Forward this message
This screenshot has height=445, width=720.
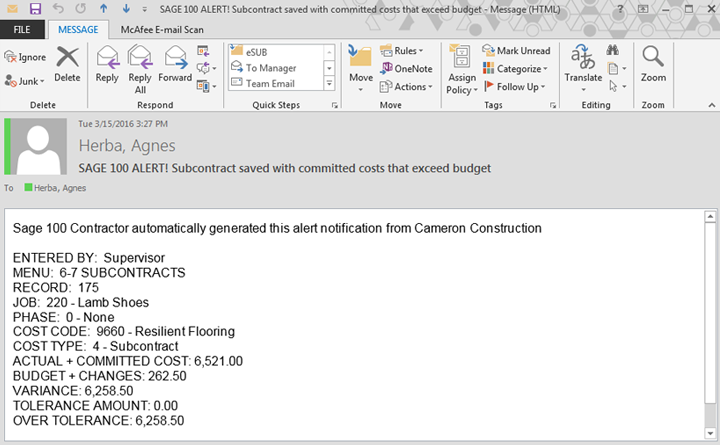pyautogui.click(x=175, y=64)
